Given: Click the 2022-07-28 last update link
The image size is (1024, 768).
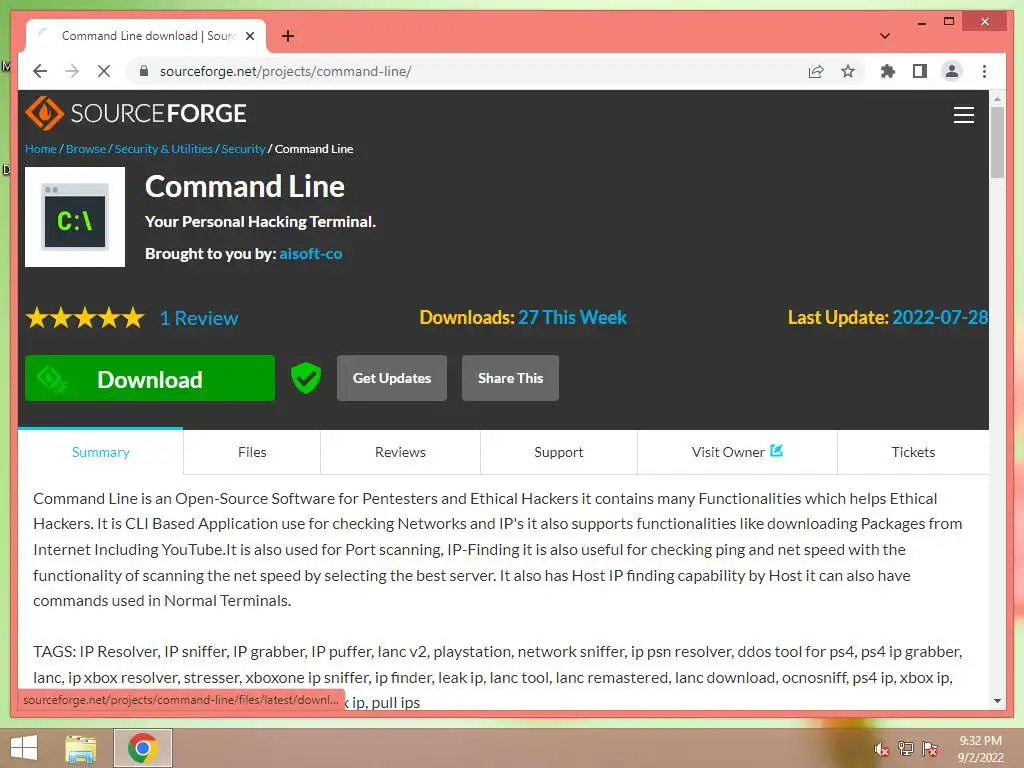Looking at the screenshot, I should pyautogui.click(x=940, y=317).
